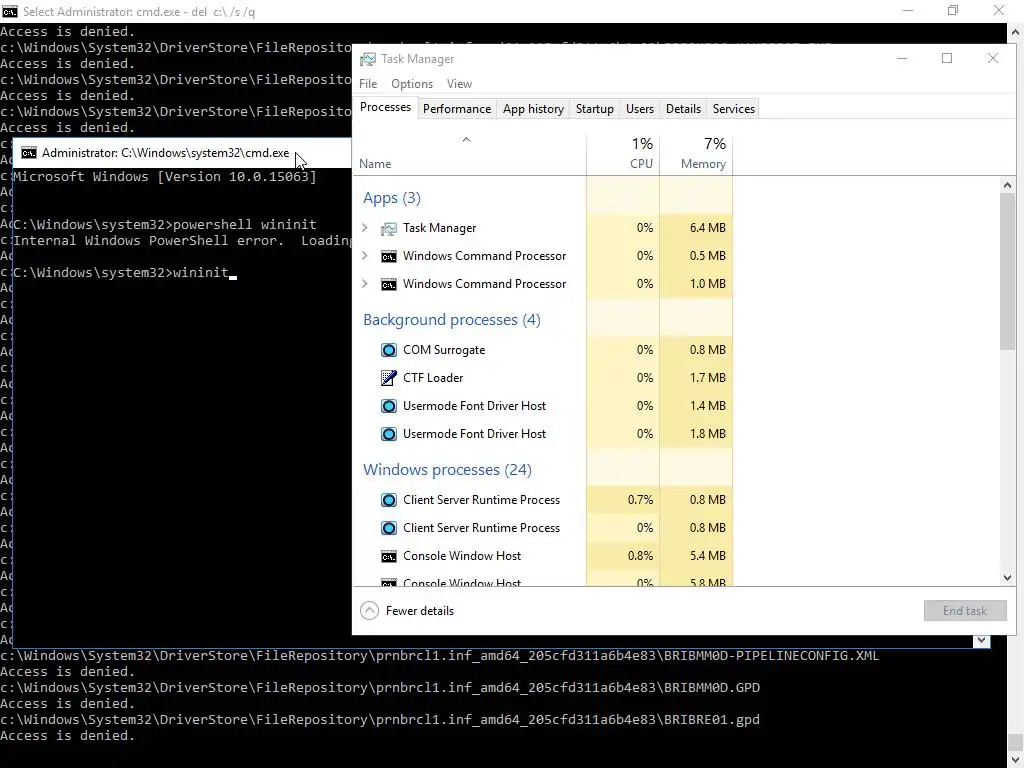Sort processes by the Memory column
Image resolution: width=1024 pixels, height=768 pixels.
(696, 153)
